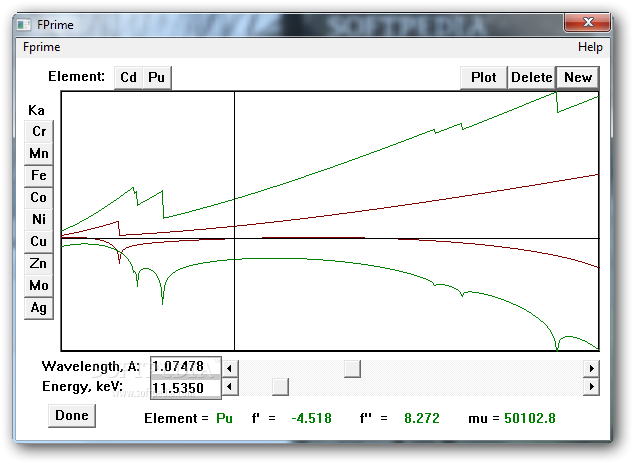Select the Cd element button

129,77
